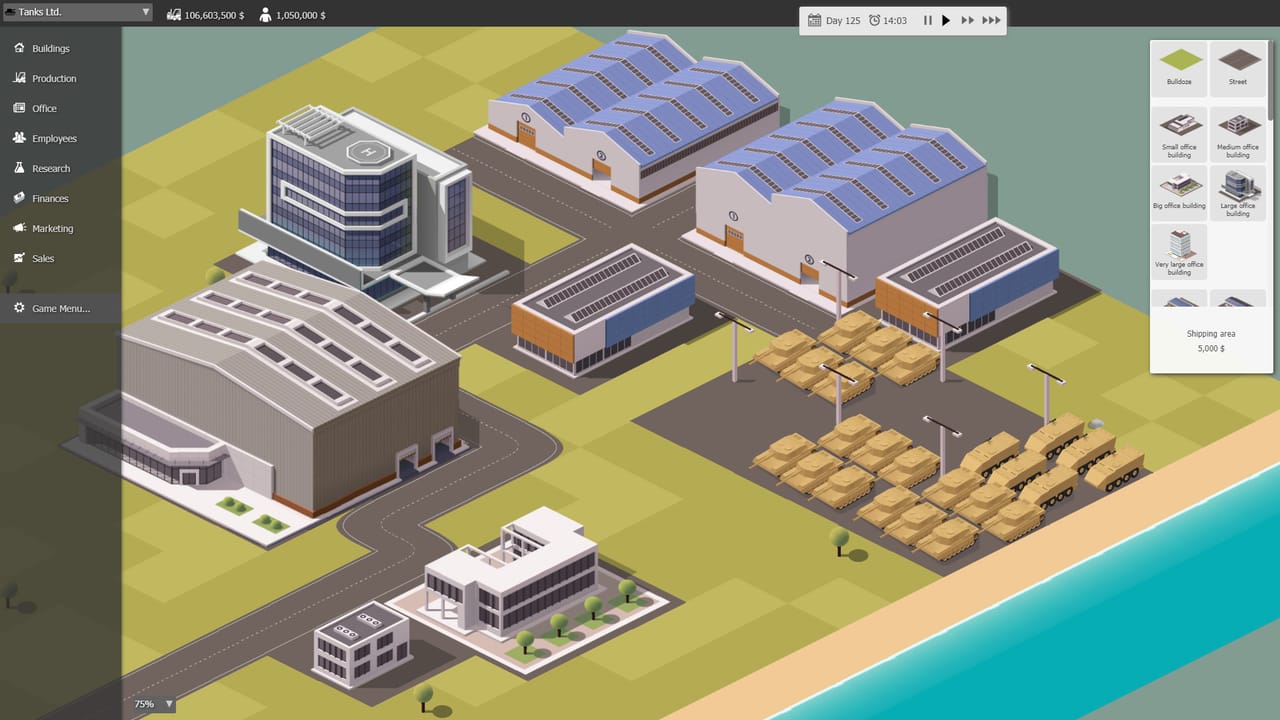The height and width of the screenshot is (720, 1280).
Task: Open the Tanks Ltd. company dropdown
Action: [77, 10]
